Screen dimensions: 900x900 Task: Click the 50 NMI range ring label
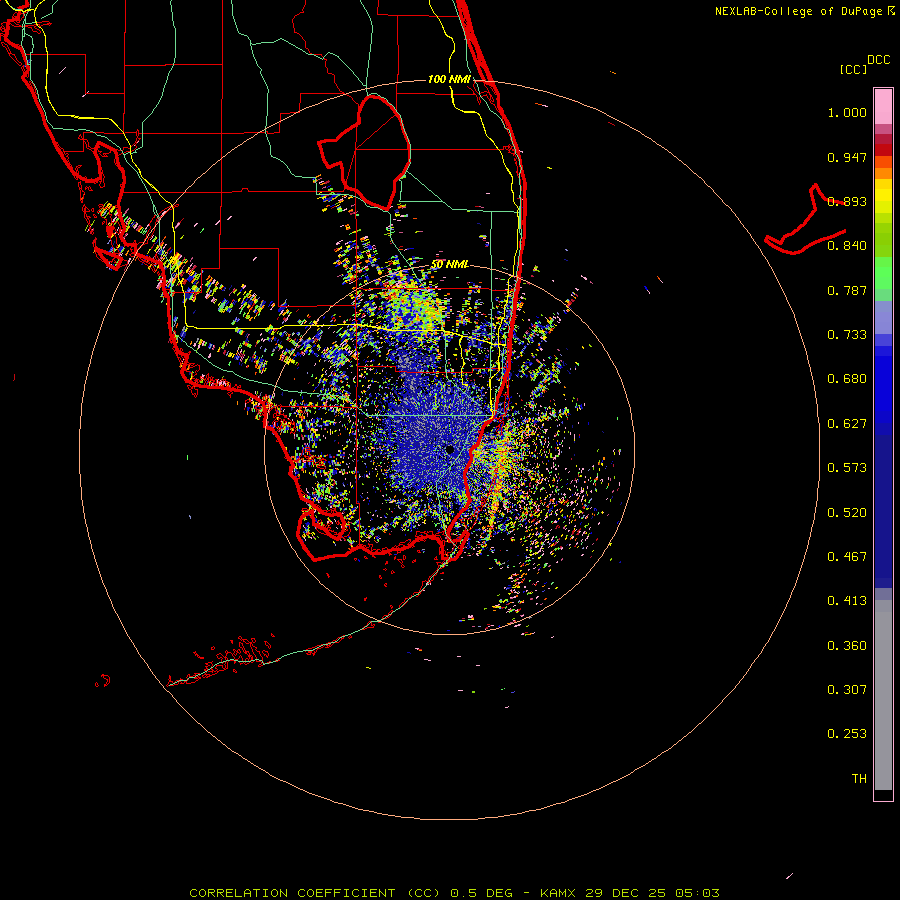[449, 264]
